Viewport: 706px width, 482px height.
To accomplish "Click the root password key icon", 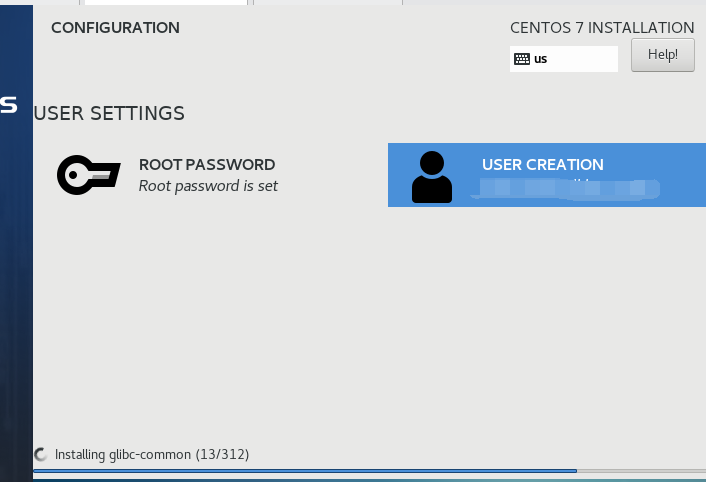I will (89, 175).
